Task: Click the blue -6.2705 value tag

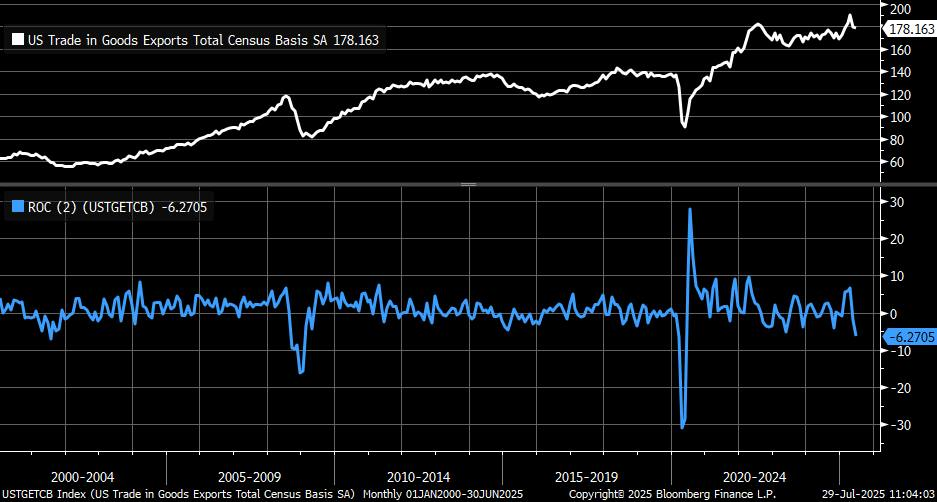Action: [910, 337]
